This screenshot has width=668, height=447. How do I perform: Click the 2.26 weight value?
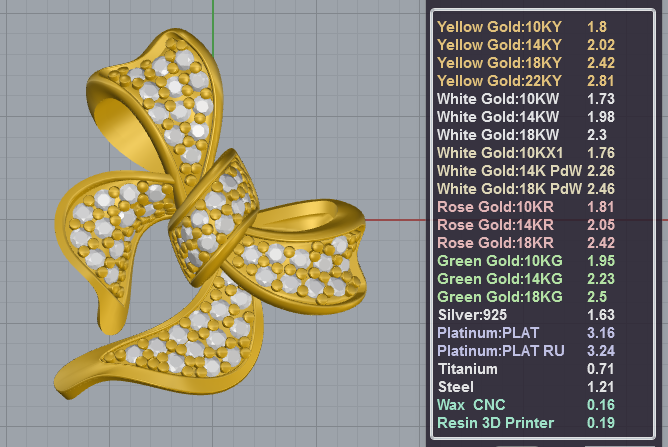point(601,171)
